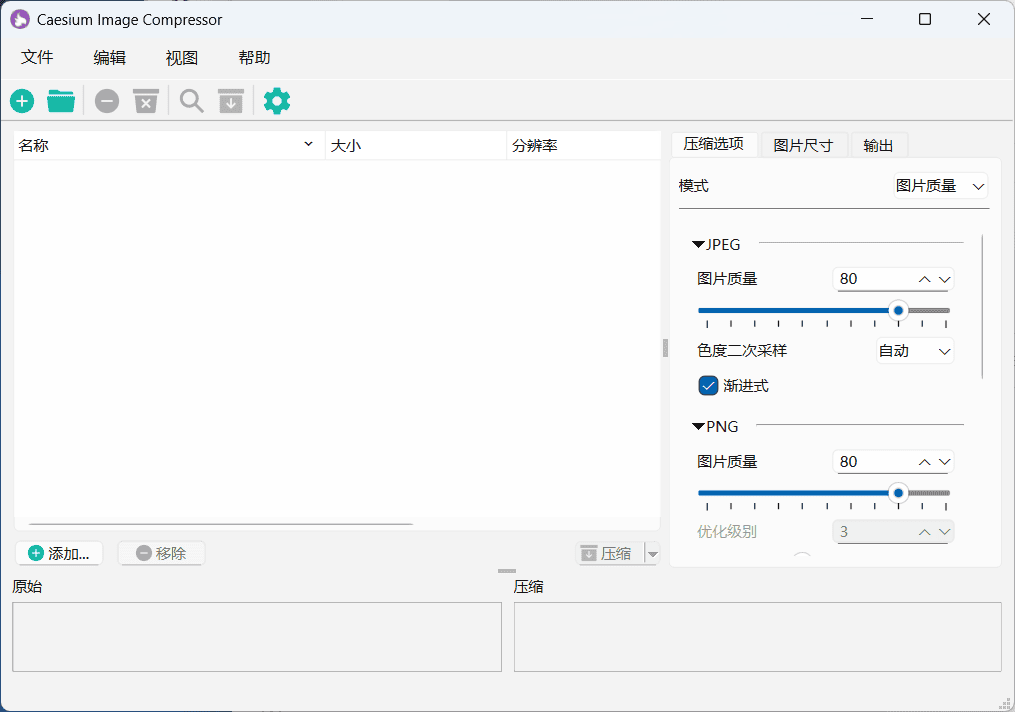The image size is (1015, 712).
Task: Click the sort chevron in 名称 column header
Action: (309, 144)
